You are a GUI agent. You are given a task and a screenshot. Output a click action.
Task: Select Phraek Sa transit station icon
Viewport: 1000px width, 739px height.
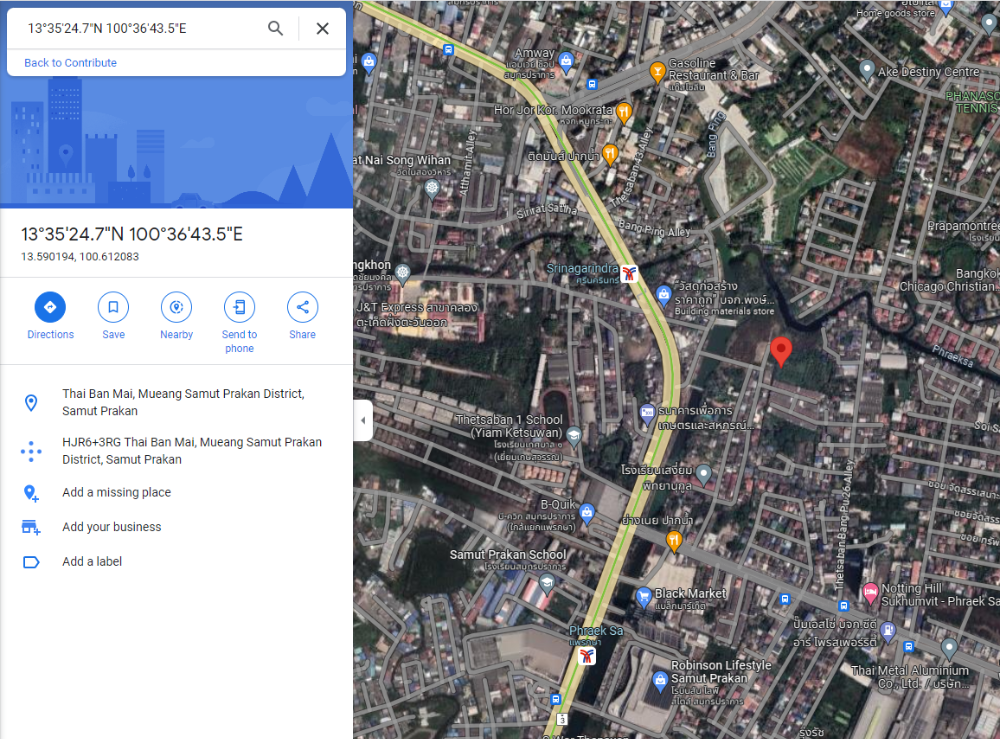coord(587,655)
